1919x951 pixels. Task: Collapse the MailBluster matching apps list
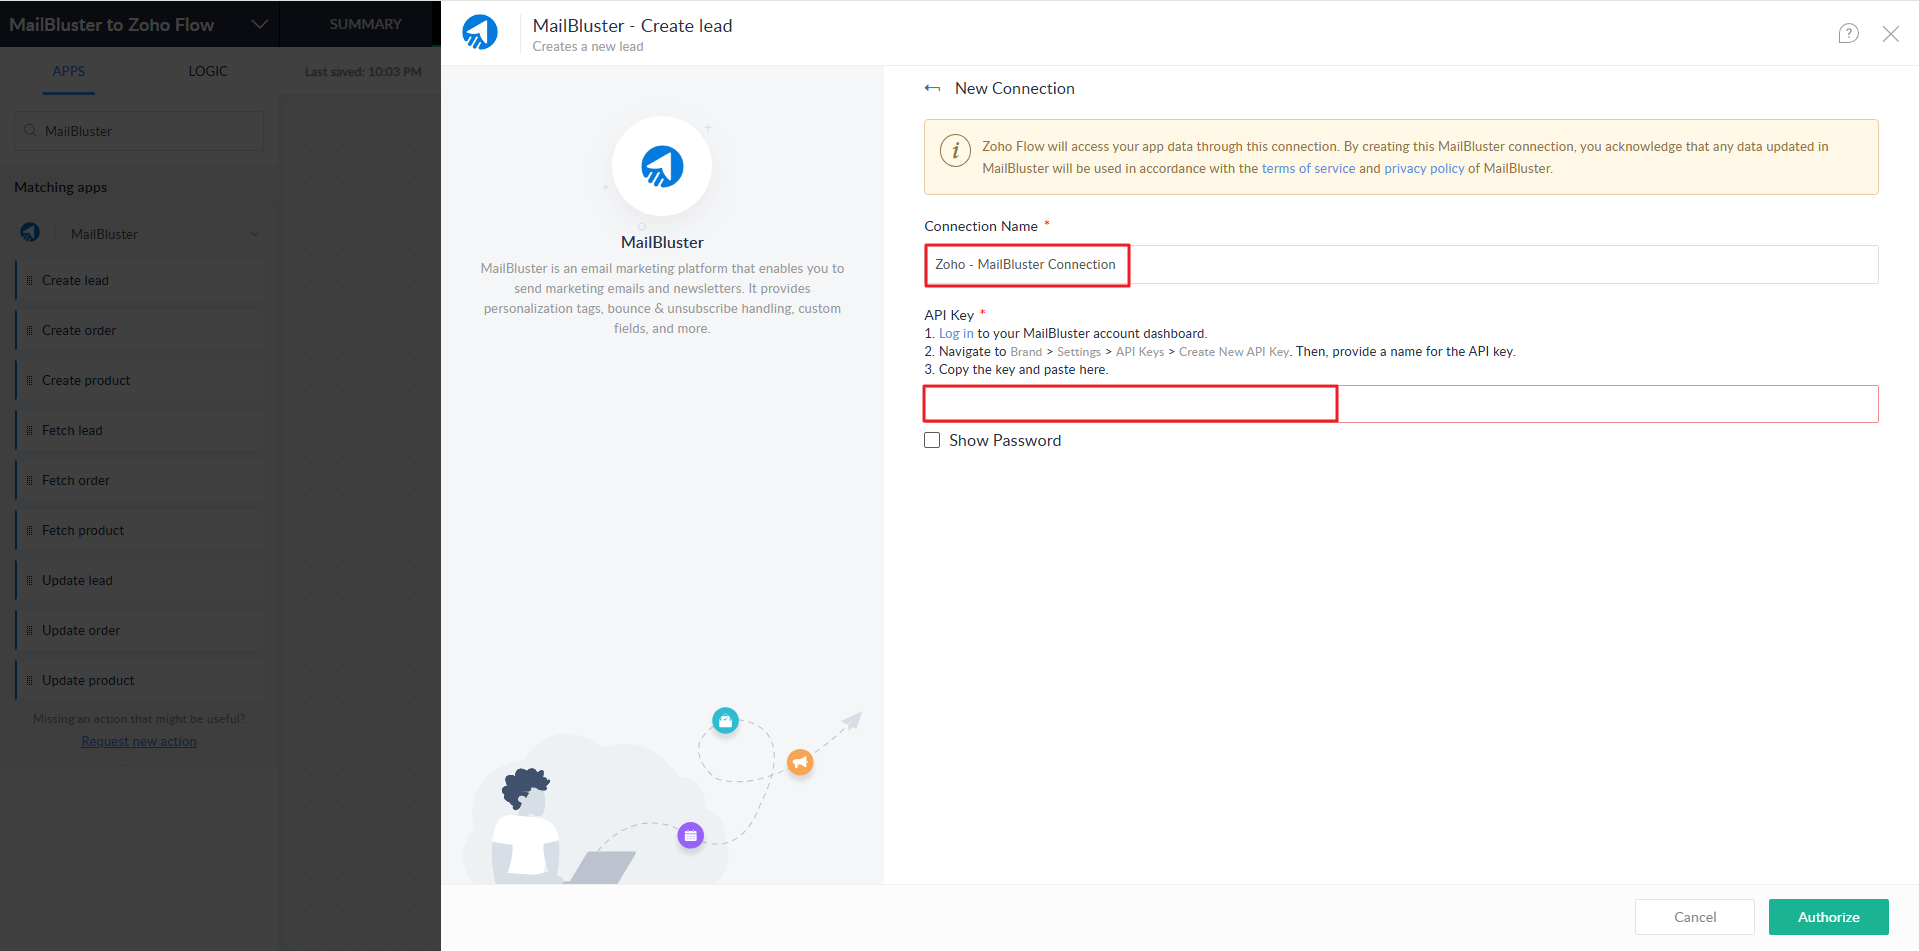tap(254, 234)
